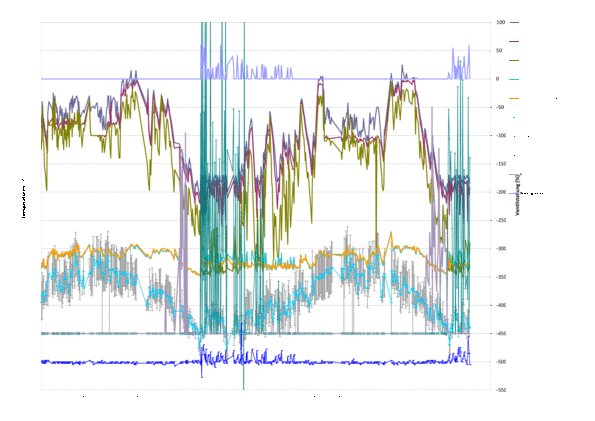Click the '-300' axis tick label
595x421 pixels.
click(501, 248)
